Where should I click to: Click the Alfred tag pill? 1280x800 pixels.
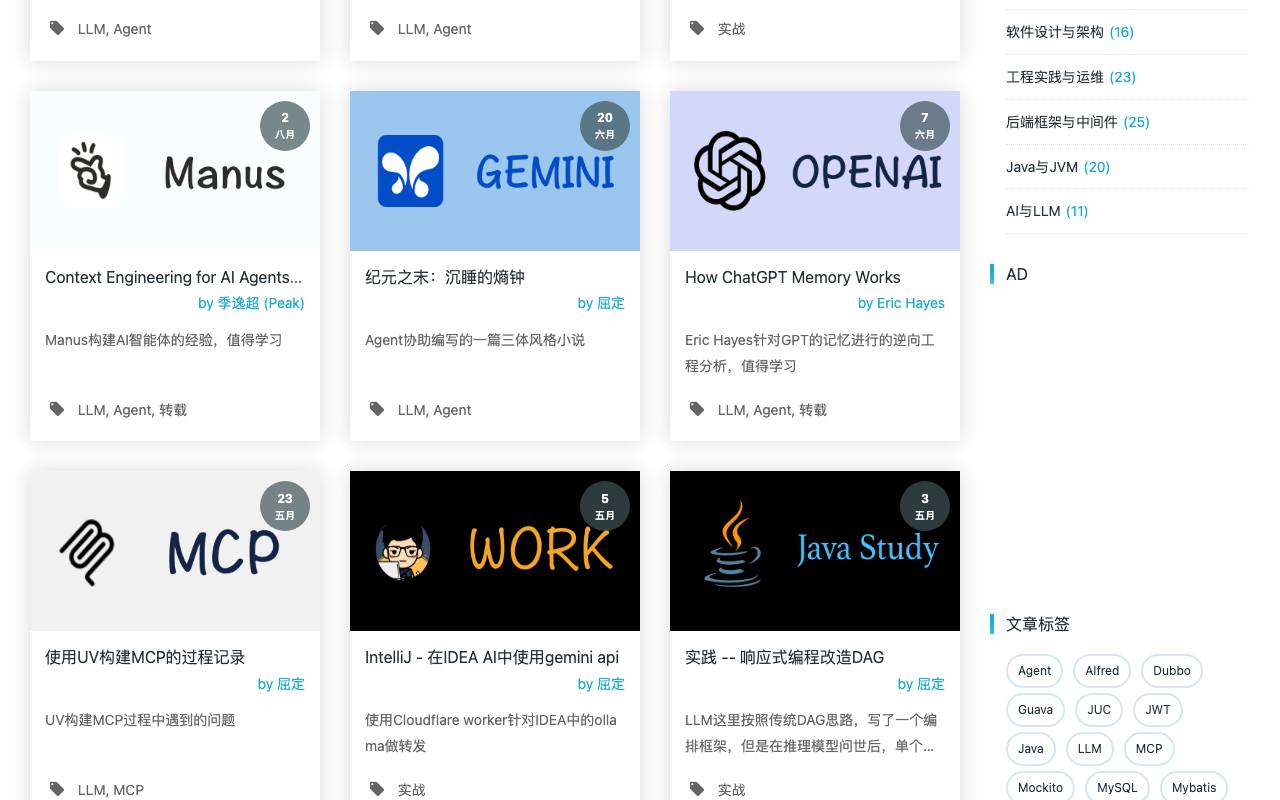point(1102,671)
